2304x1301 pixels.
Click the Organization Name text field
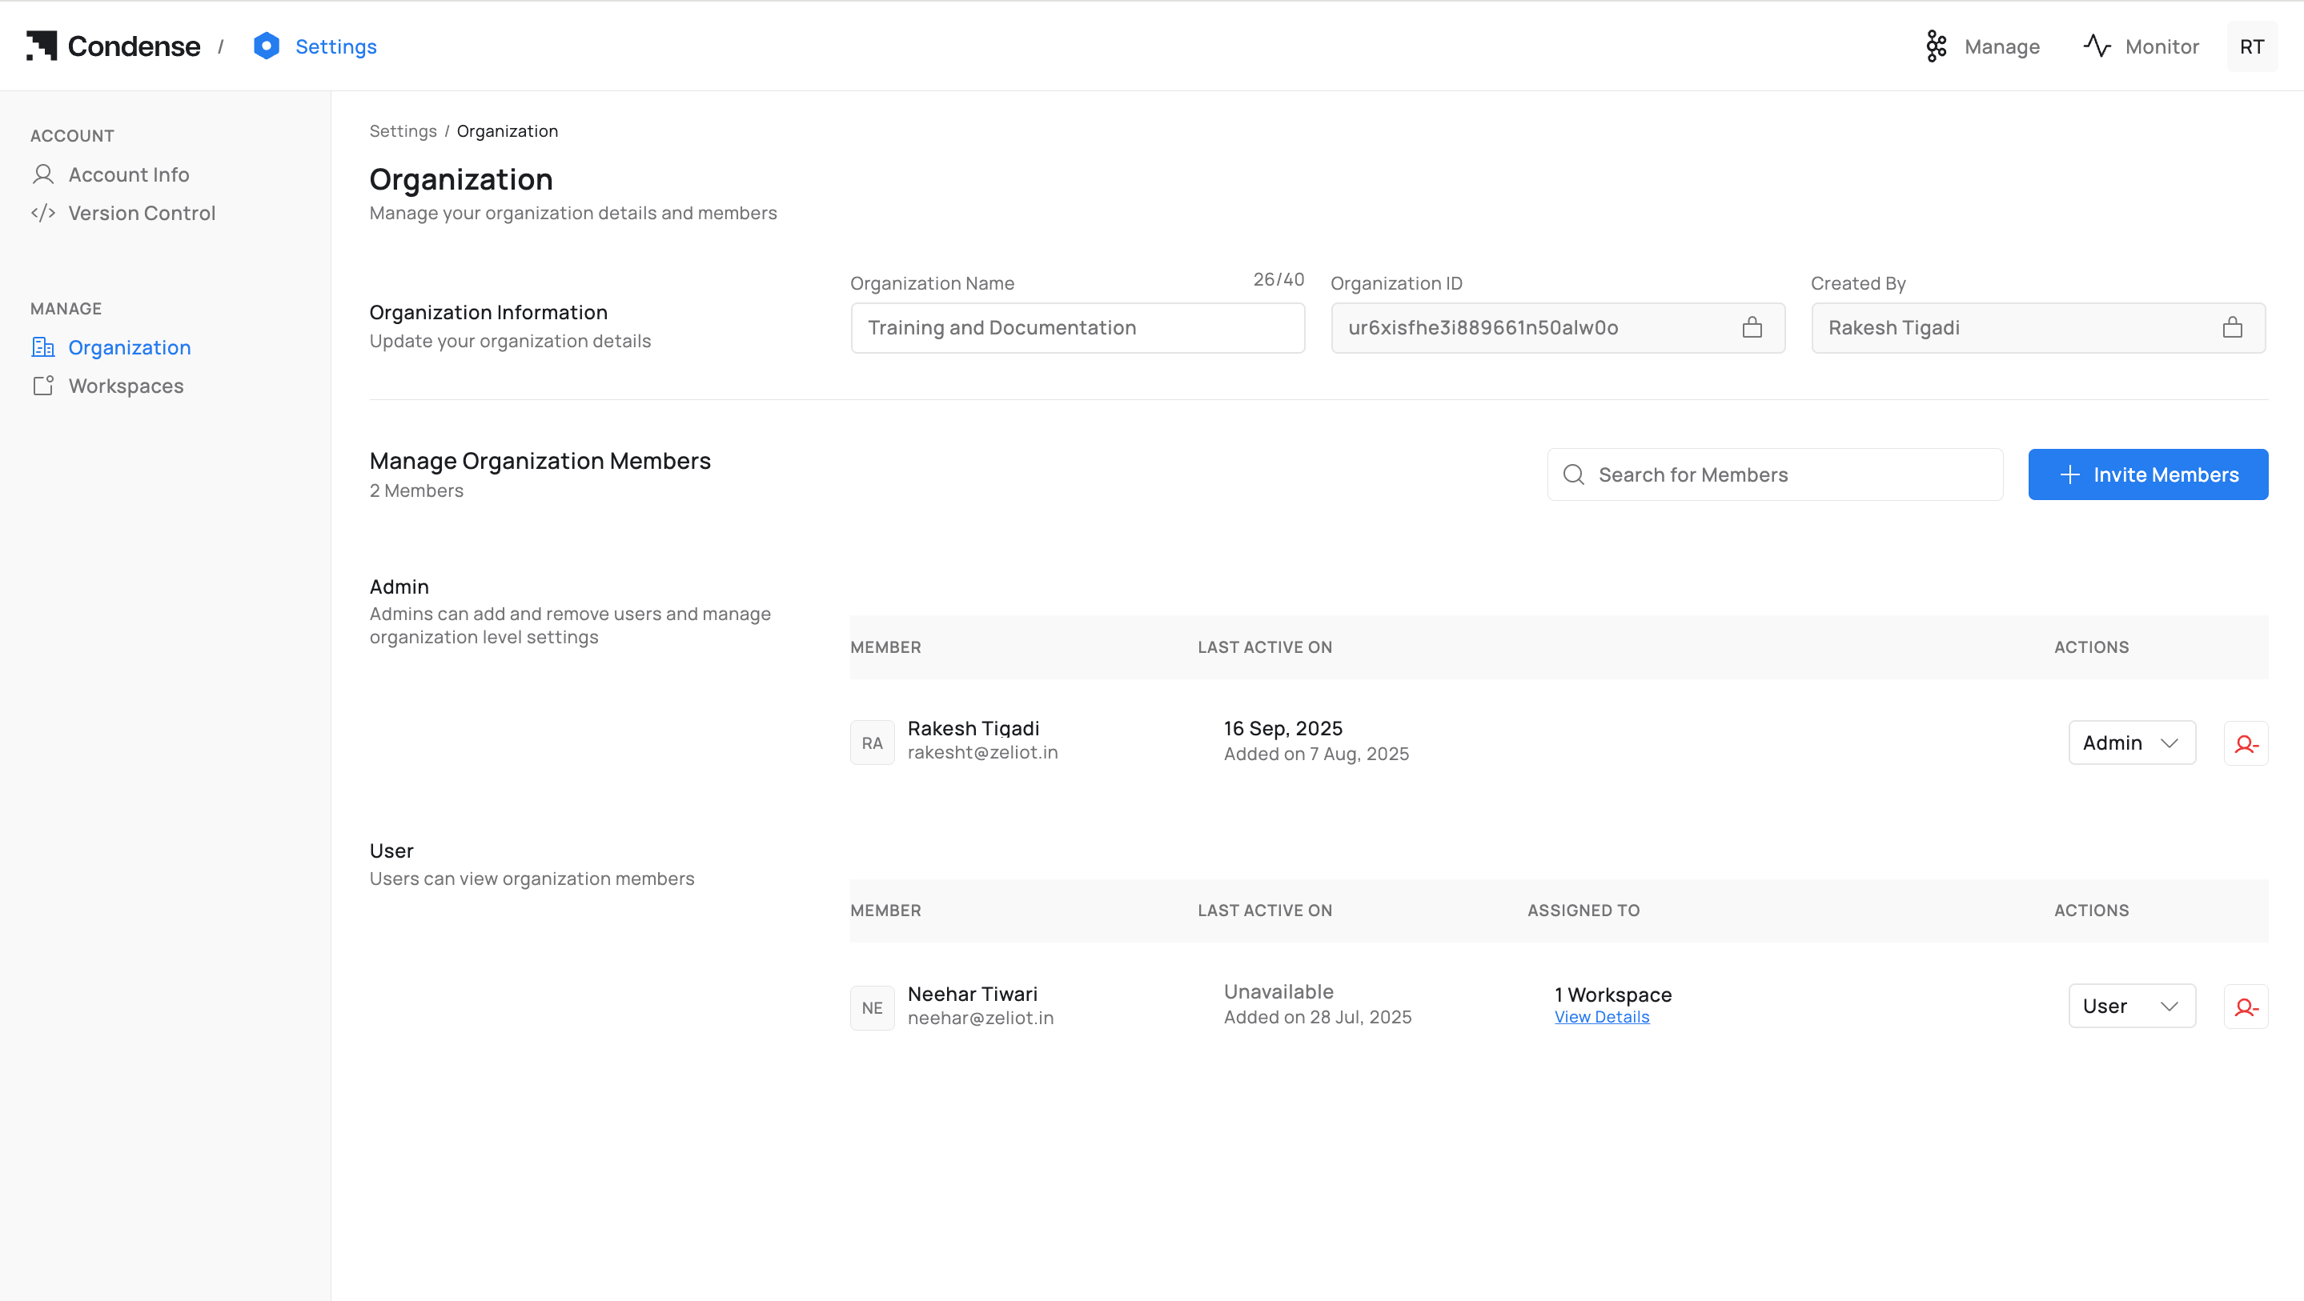(x=1077, y=328)
